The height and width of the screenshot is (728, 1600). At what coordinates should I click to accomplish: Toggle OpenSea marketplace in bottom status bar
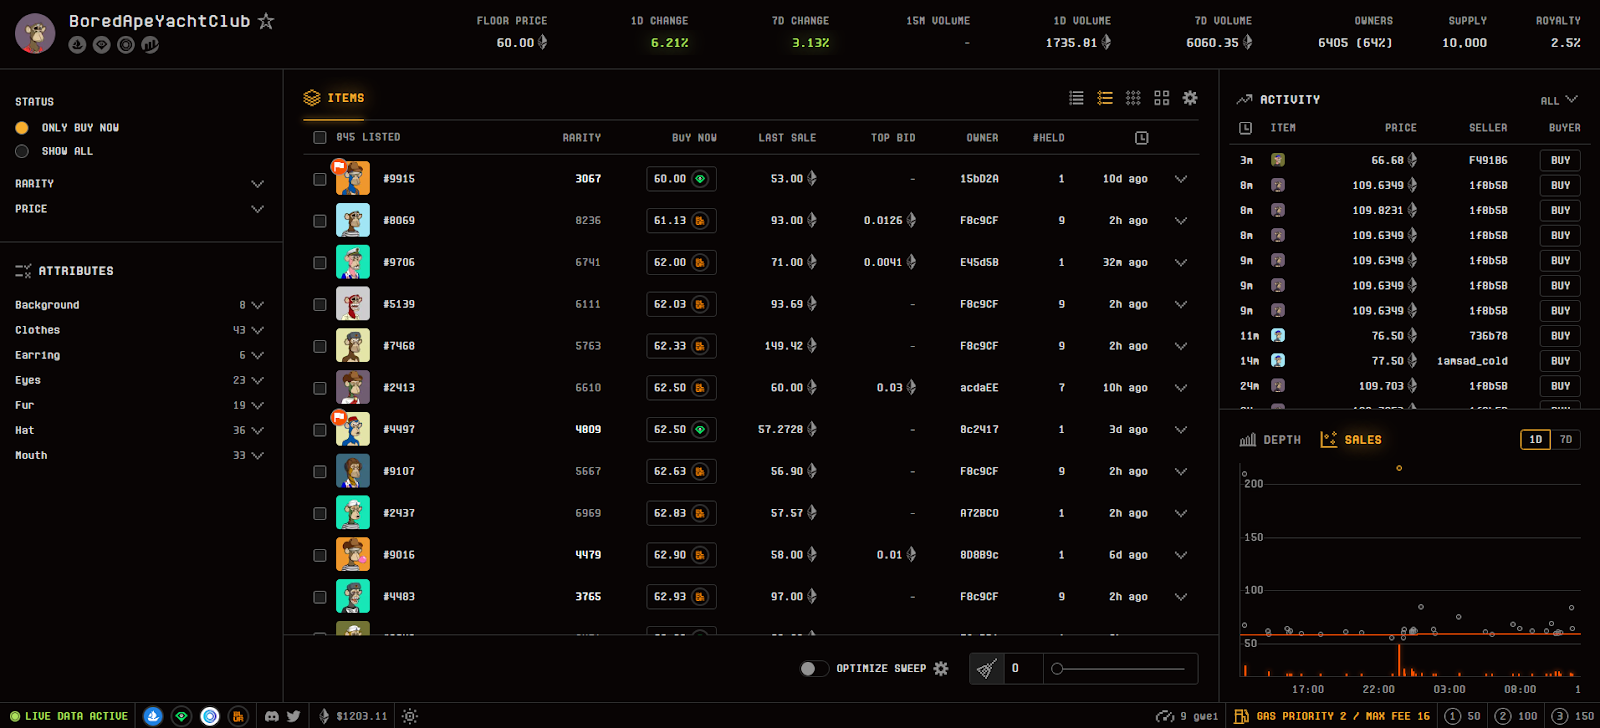(x=153, y=716)
